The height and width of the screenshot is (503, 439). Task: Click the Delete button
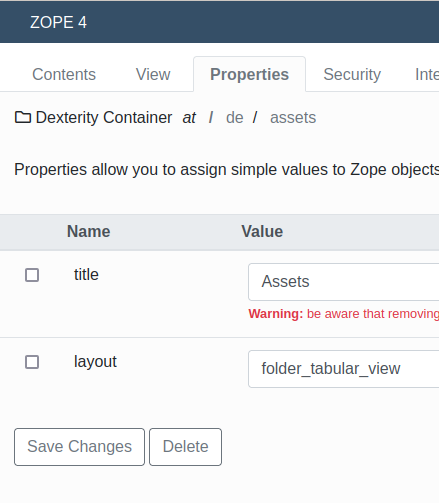185,447
